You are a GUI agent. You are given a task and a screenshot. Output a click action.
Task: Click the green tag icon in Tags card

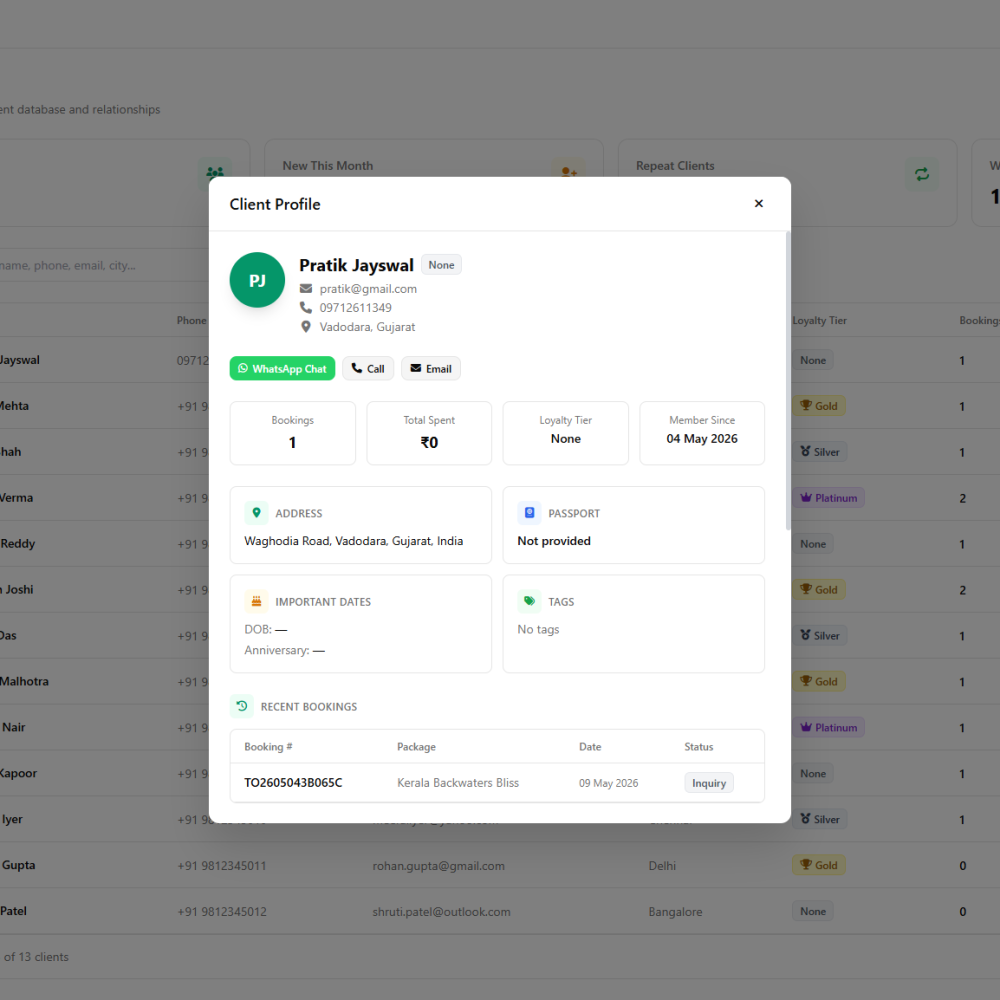pos(529,601)
